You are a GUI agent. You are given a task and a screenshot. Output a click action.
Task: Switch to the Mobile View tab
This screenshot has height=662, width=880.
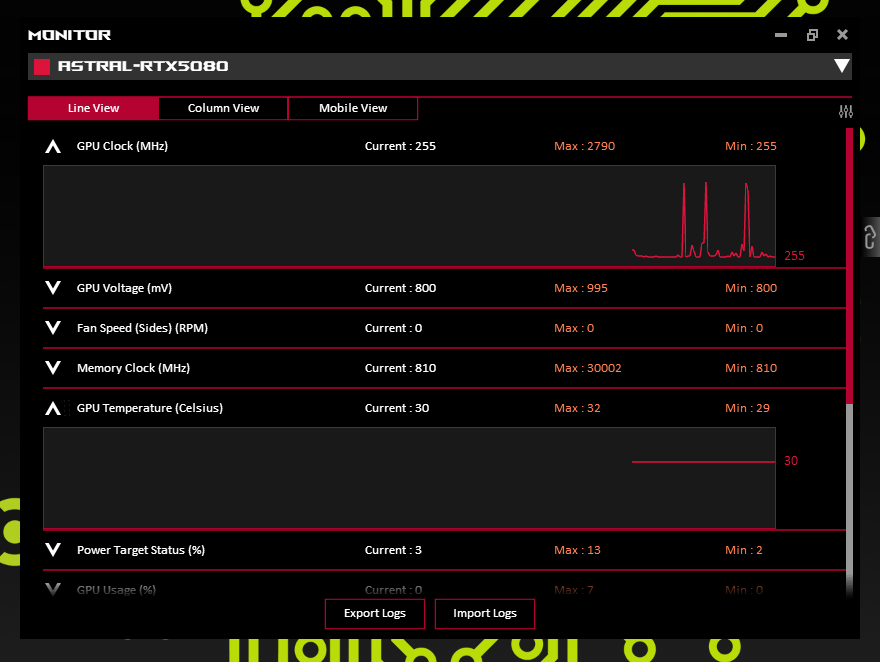tap(353, 108)
